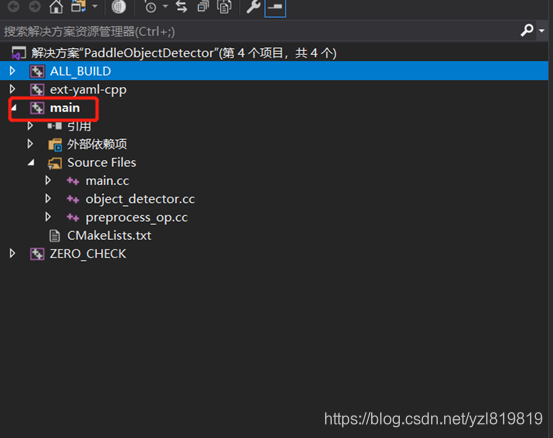Expand the 外部依赖项 node
The image size is (553, 438).
30,144
